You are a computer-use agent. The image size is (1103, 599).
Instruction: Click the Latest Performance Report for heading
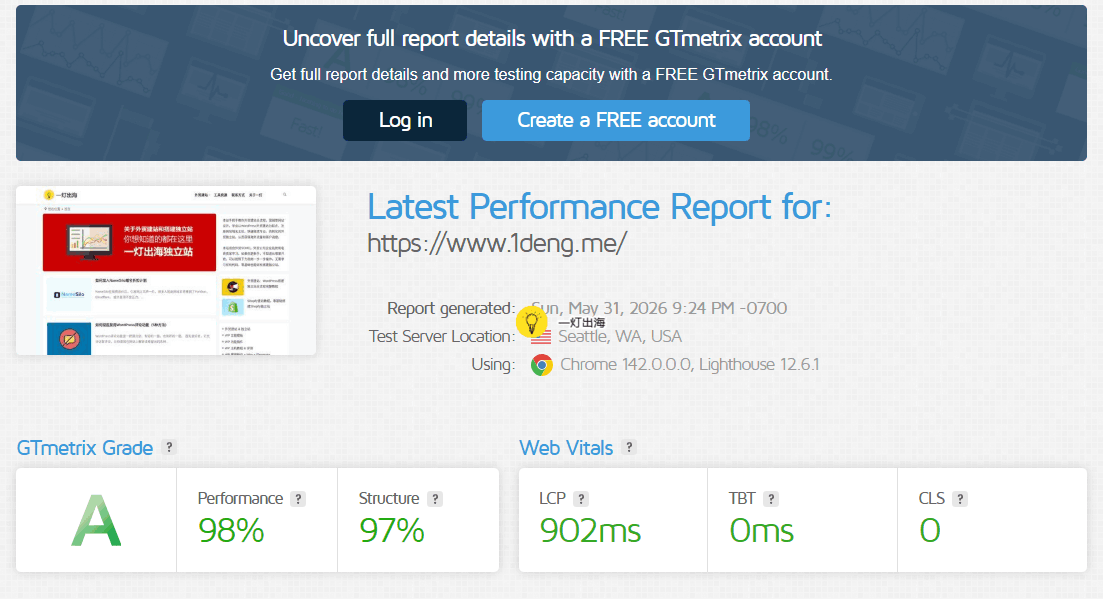point(599,207)
